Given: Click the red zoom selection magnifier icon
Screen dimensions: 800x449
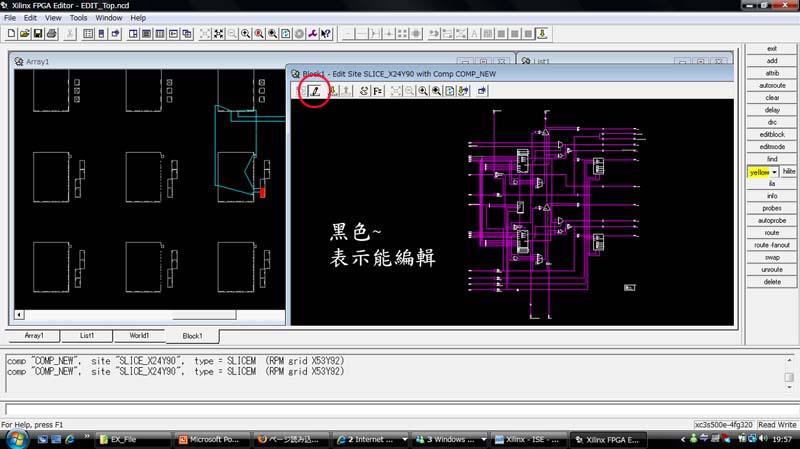Looking at the screenshot, I should tap(259, 34).
